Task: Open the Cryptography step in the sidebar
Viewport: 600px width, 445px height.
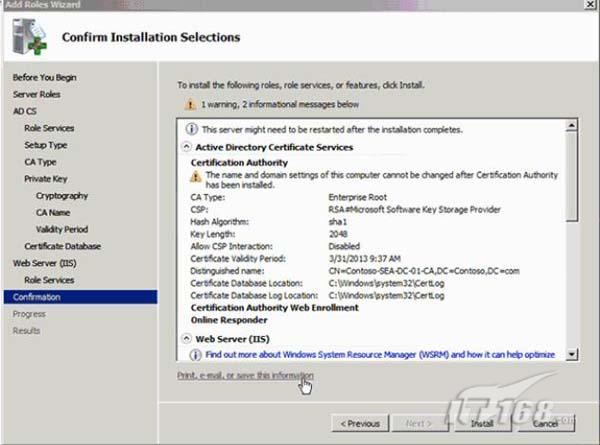Action: pos(62,195)
